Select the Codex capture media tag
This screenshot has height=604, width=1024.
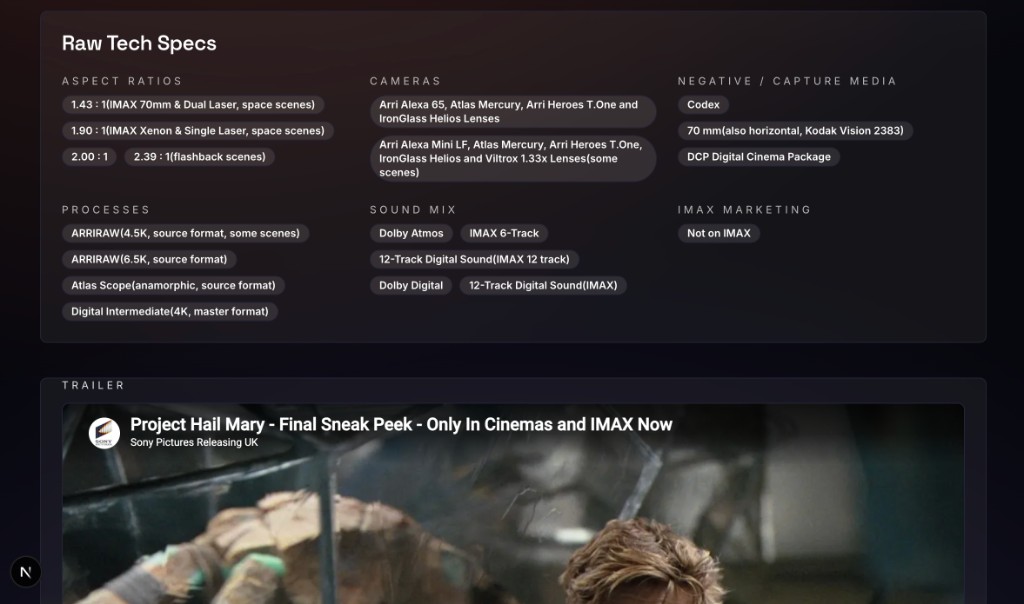703,104
